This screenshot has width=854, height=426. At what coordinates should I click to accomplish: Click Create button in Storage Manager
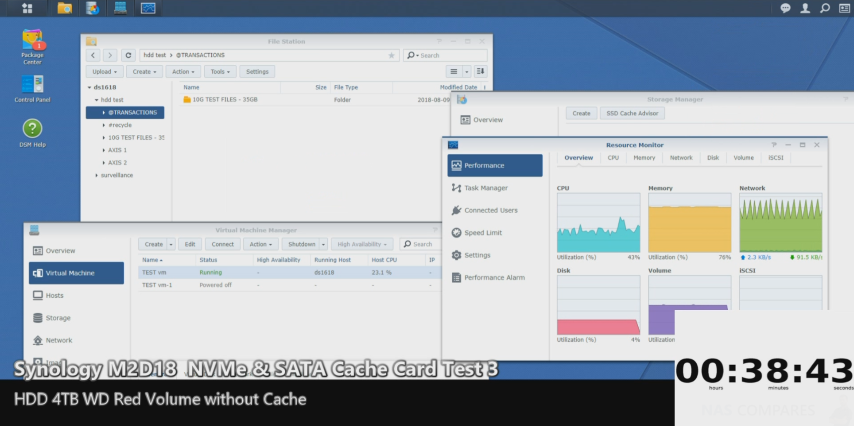pyautogui.click(x=581, y=113)
